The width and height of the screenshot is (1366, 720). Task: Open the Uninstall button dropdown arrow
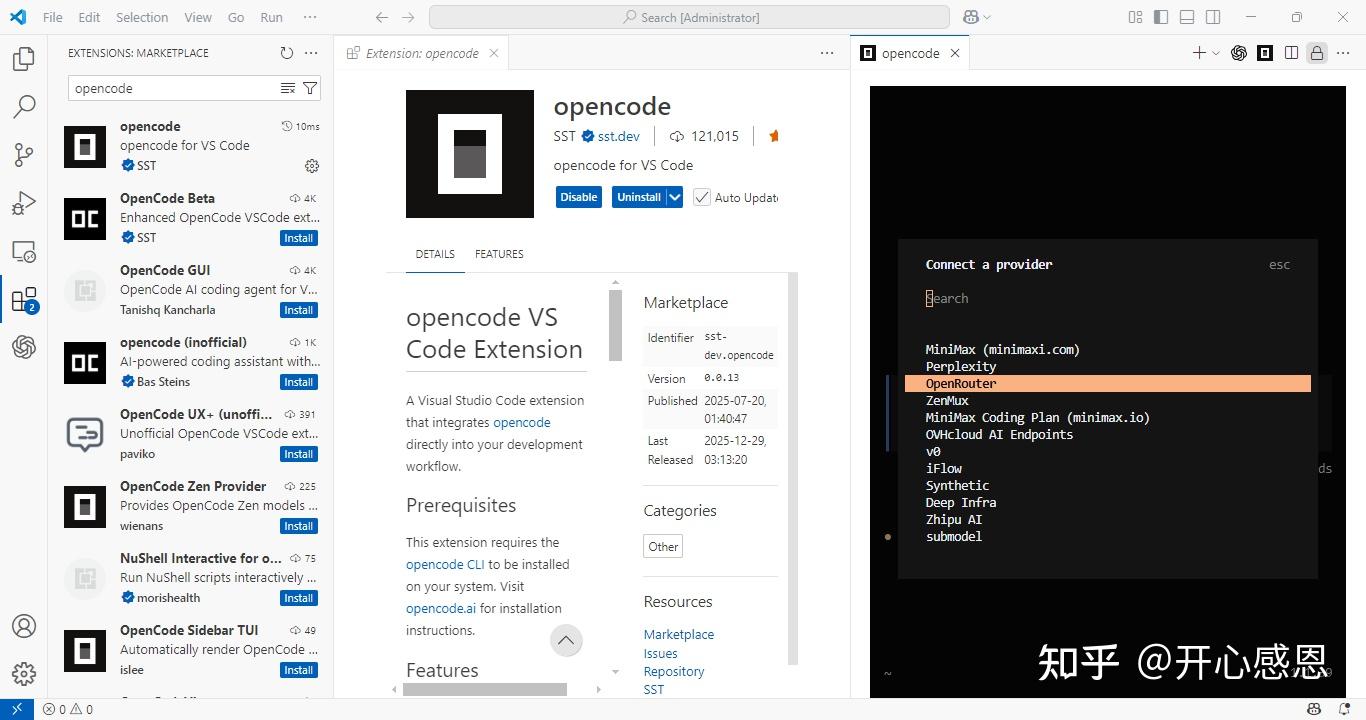(x=675, y=197)
